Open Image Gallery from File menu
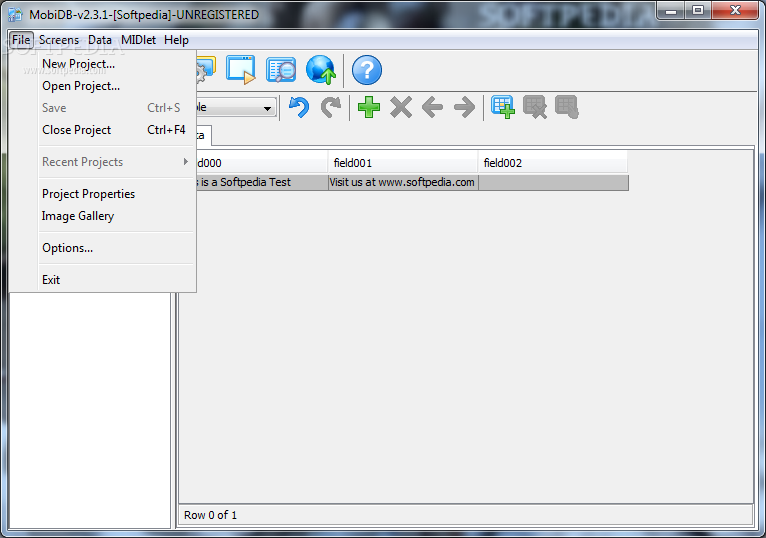The height and width of the screenshot is (538, 766). [x=117, y=216]
